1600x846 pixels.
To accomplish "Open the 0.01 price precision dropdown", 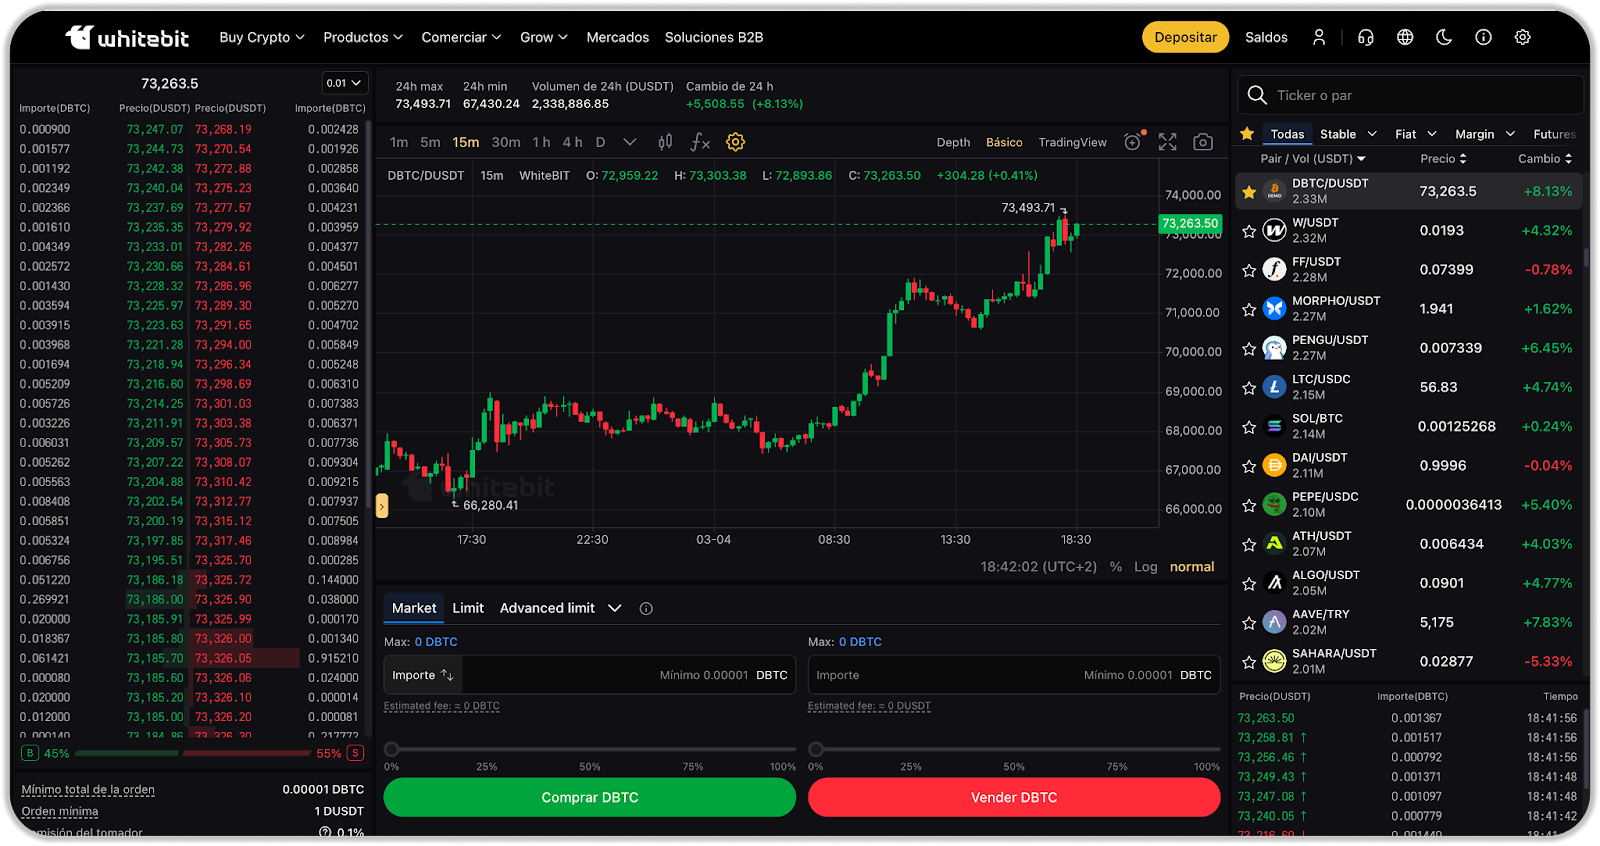I will 344,83.
